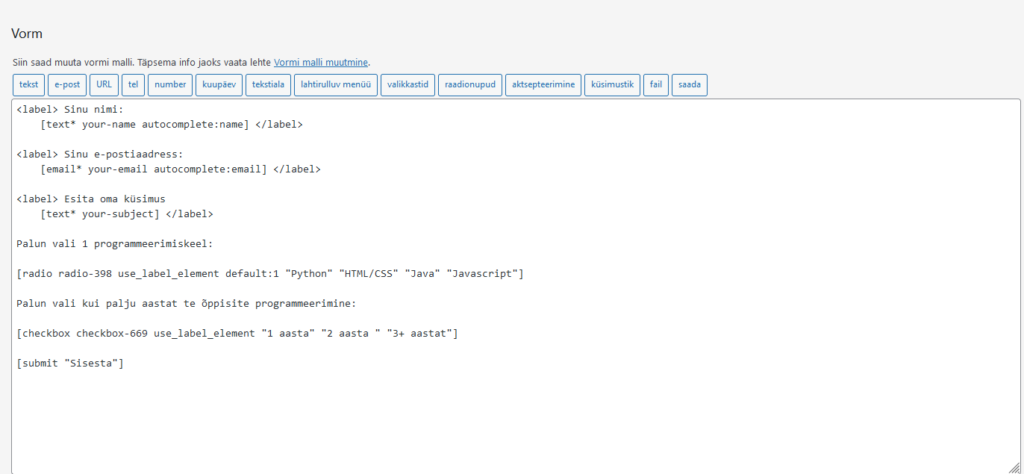Click the 'e-post' tag generator button
This screenshot has width=1024, height=474.
[67, 85]
